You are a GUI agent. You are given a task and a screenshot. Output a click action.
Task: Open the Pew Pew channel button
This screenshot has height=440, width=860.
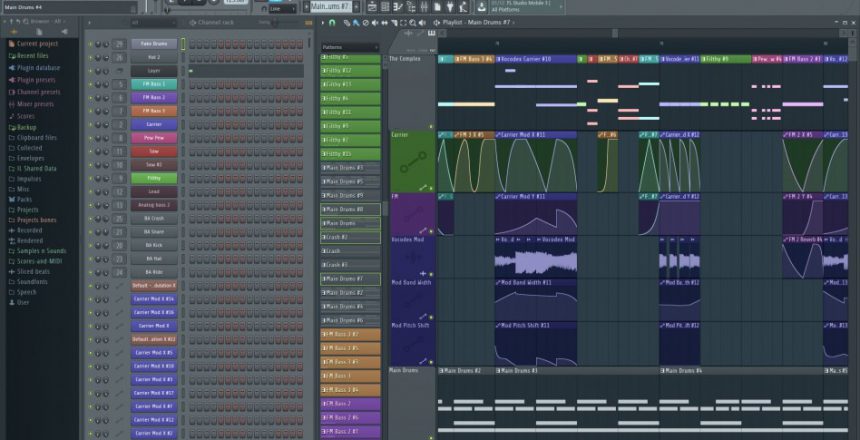click(x=154, y=138)
